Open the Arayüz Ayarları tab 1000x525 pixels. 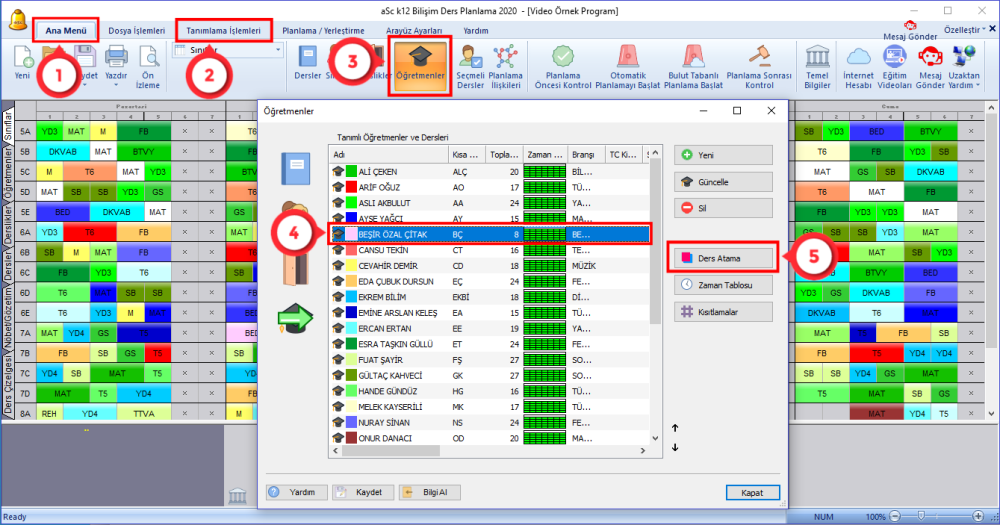[x=414, y=31]
